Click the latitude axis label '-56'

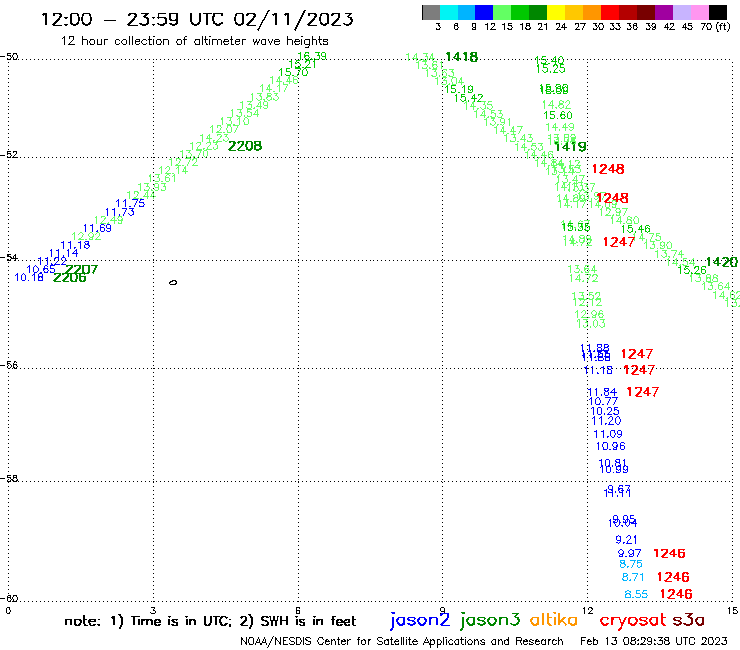click(9, 365)
